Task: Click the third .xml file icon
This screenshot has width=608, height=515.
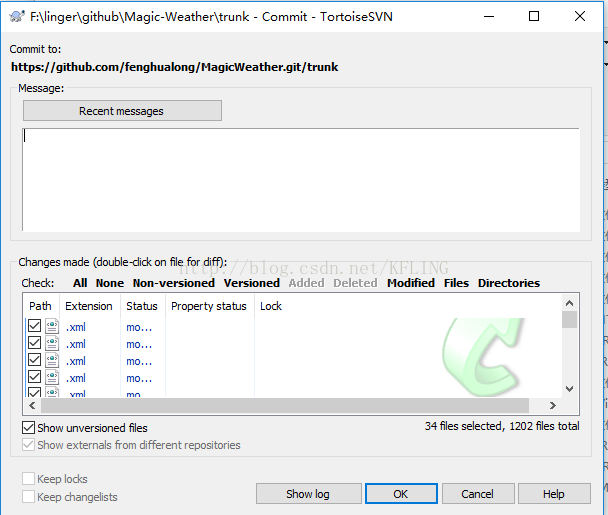Action: click(52, 360)
